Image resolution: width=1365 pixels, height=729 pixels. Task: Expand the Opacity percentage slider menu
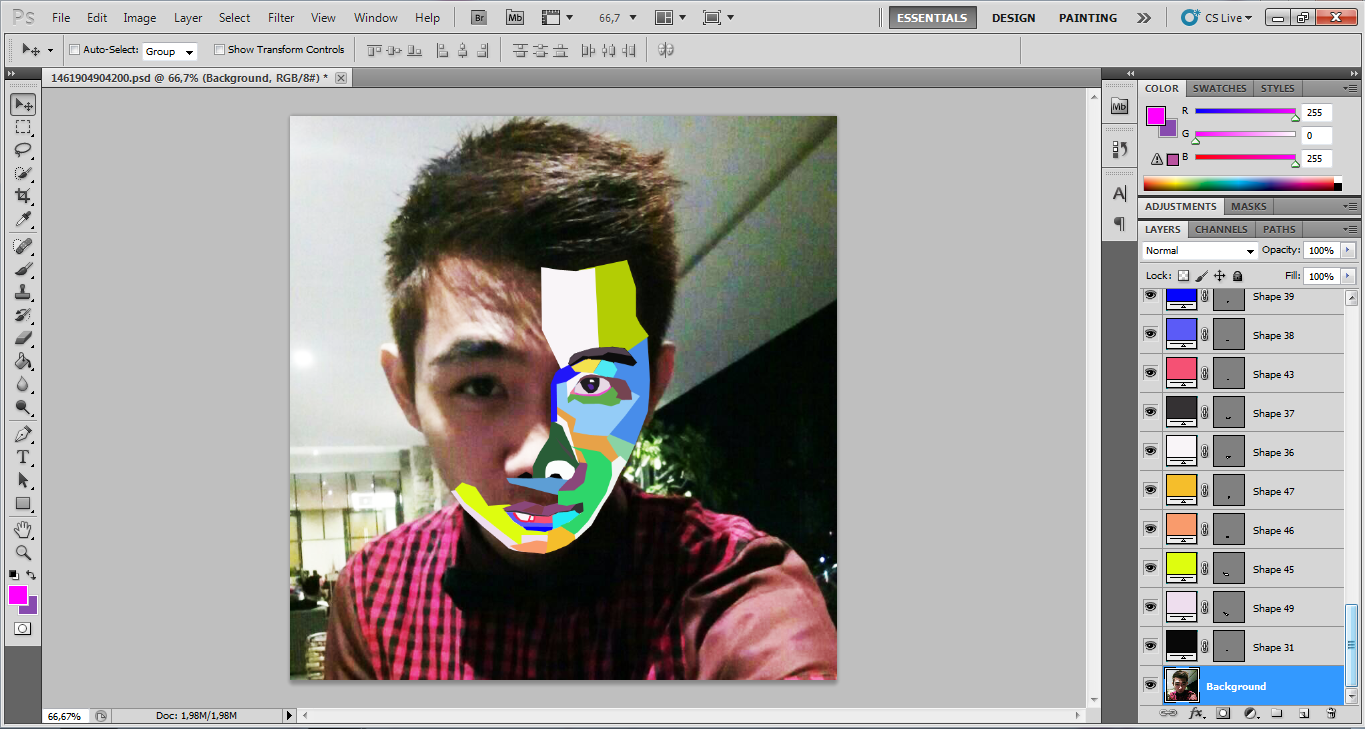1346,250
